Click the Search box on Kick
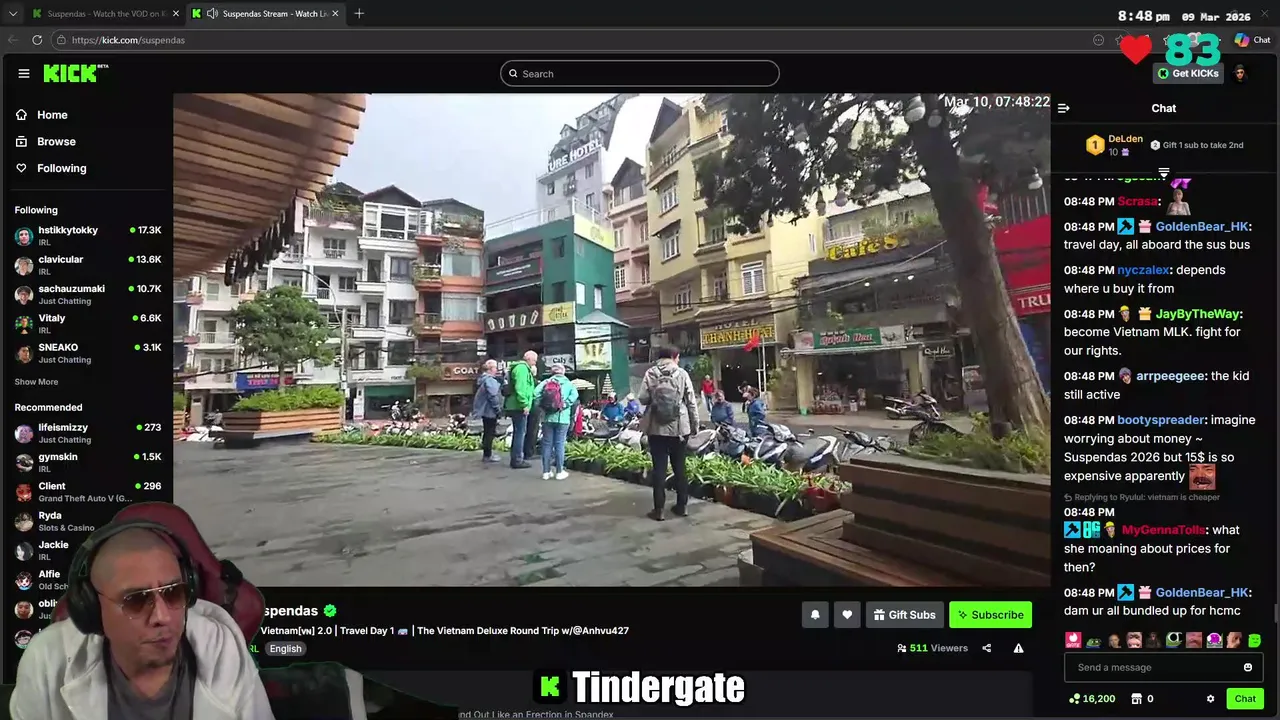Image resolution: width=1280 pixels, height=720 pixels. click(639, 73)
